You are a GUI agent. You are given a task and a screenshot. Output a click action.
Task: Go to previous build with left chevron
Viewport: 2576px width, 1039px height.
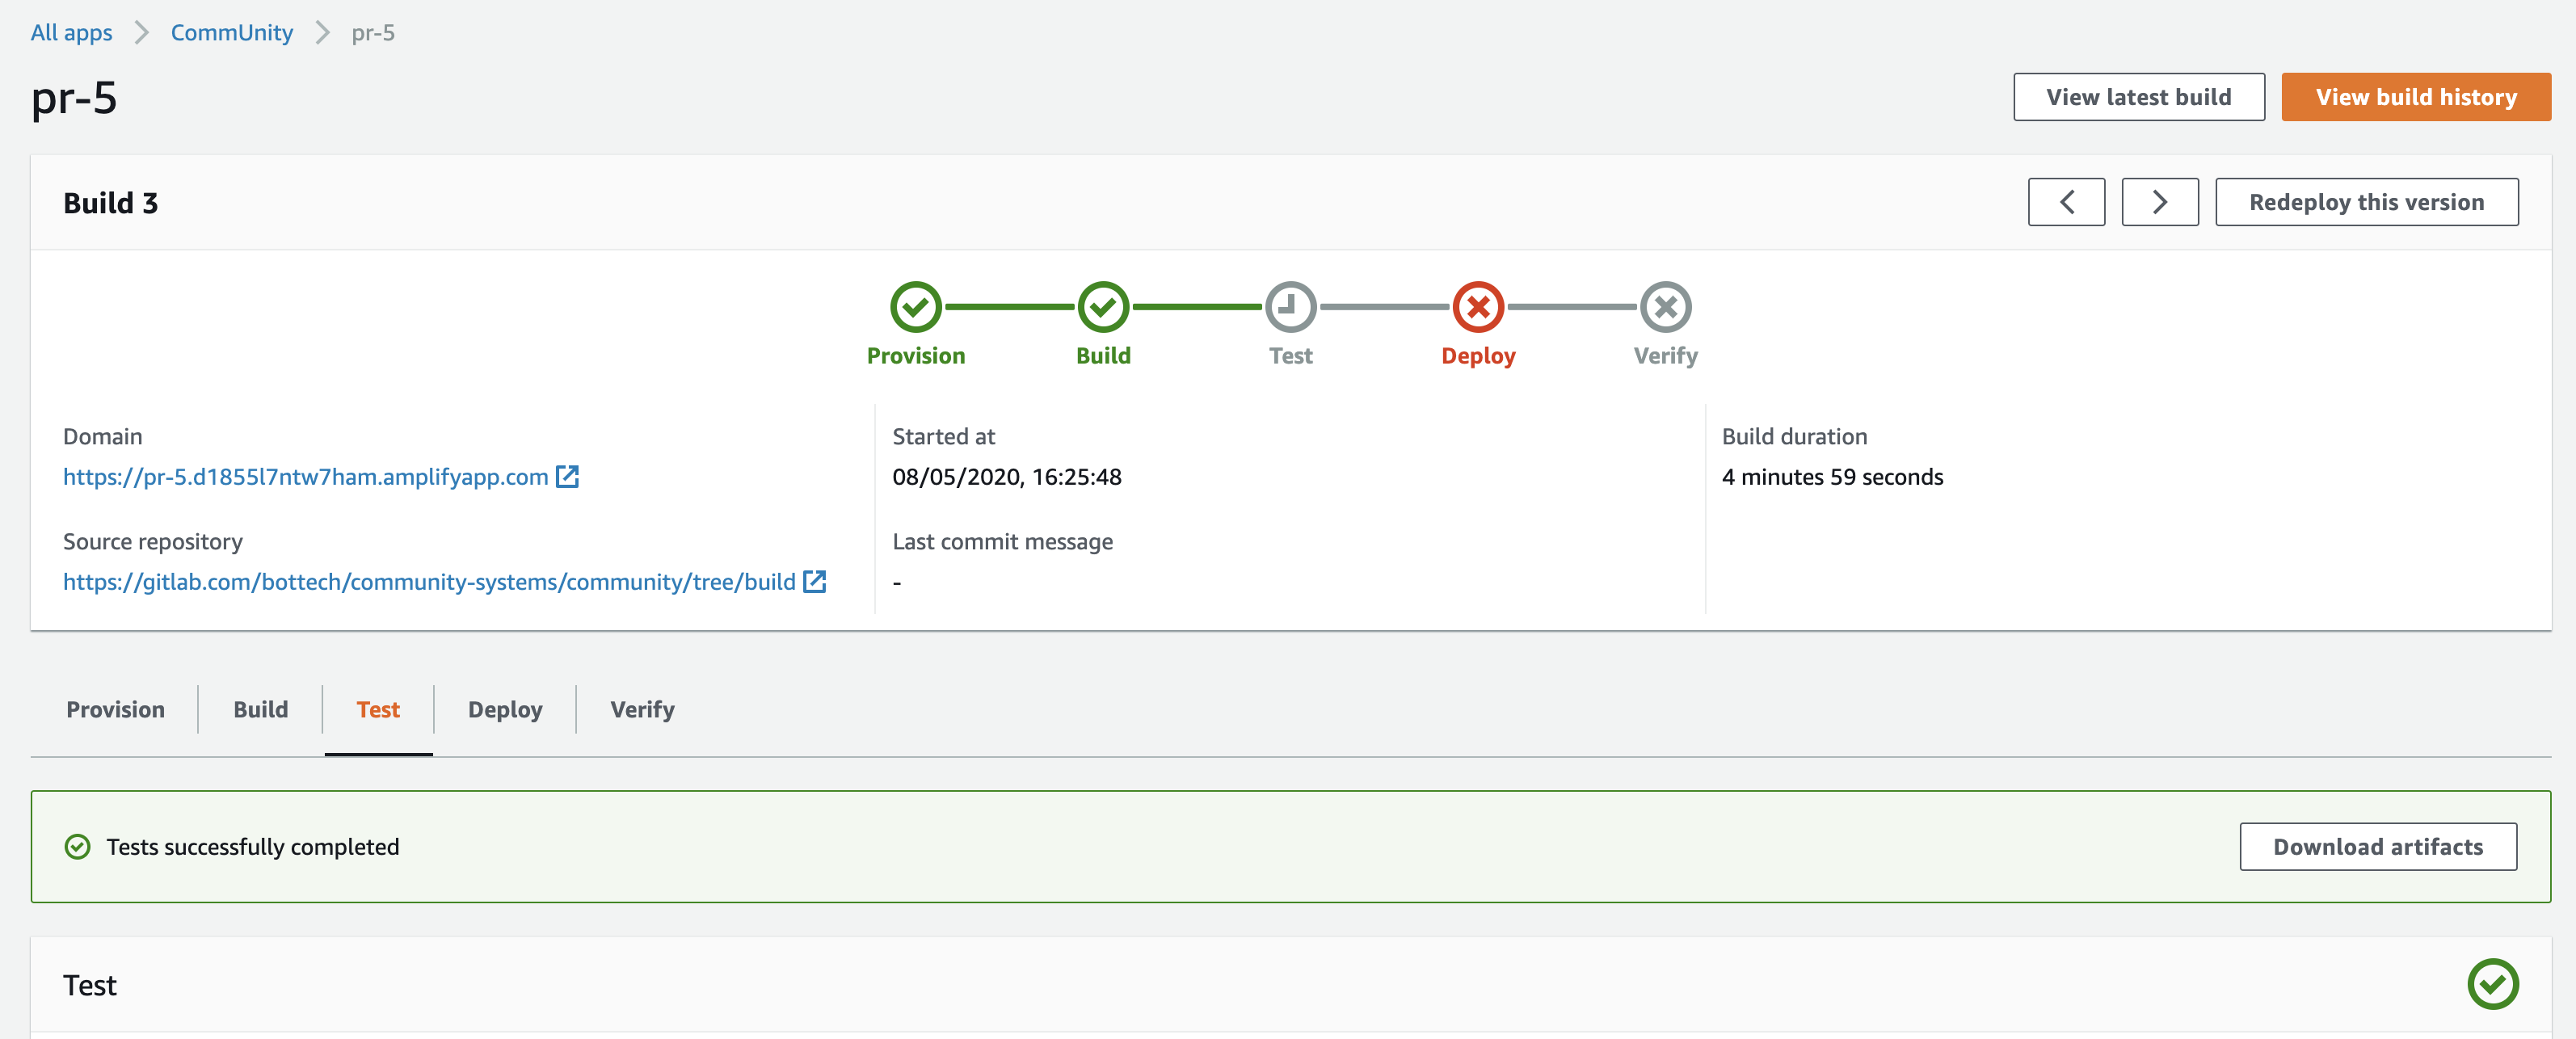[x=2066, y=202]
